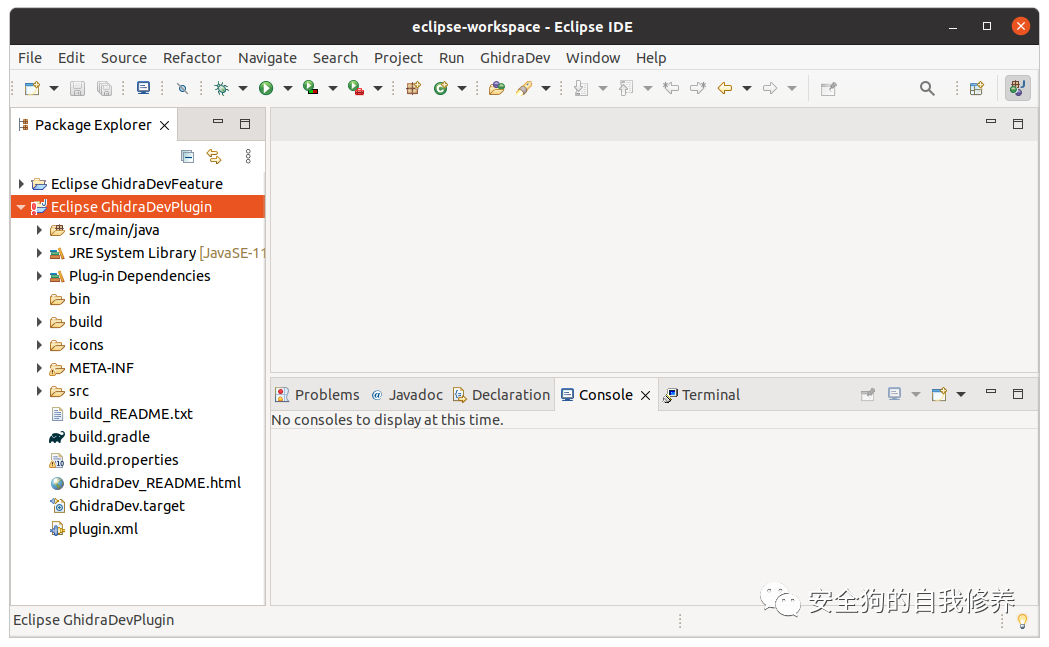Screen dimensions: 1049x647
Task: Click the Open Task search icon
Action: pyautogui.click(x=525, y=88)
